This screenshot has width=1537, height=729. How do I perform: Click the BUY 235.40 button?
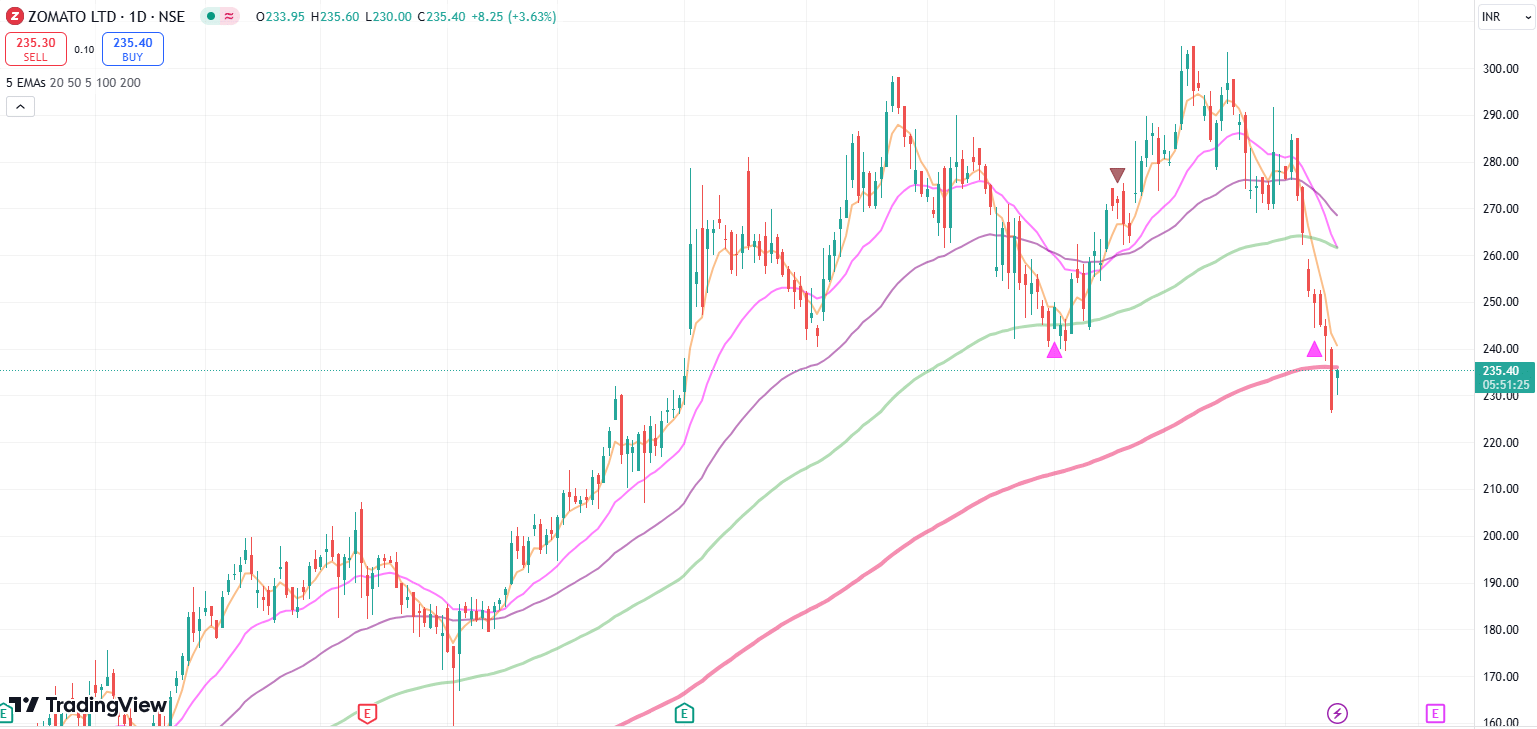pyautogui.click(x=132, y=49)
